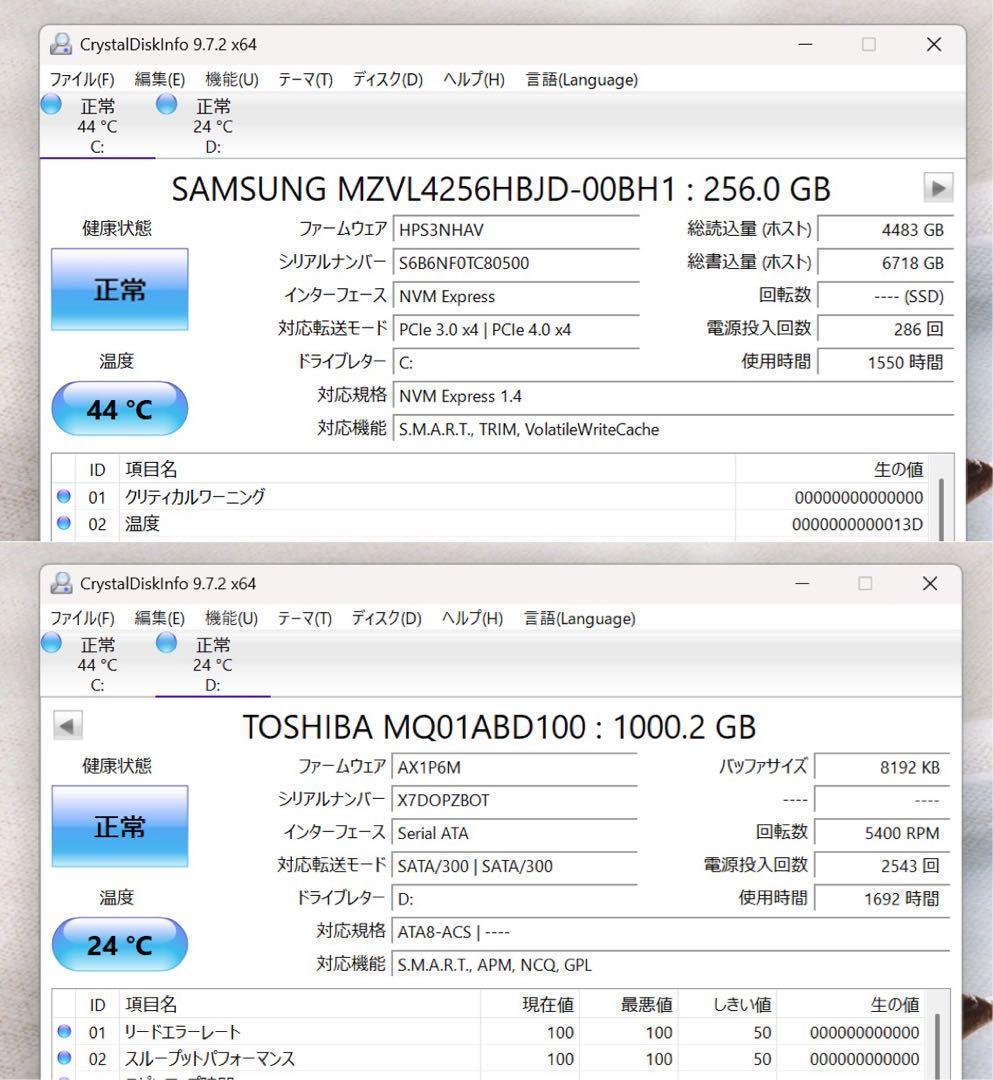993x1080 pixels.
Task: Click the シリアルナンバー field showing S6B6NF0TC80500
Action: coord(517,263)
